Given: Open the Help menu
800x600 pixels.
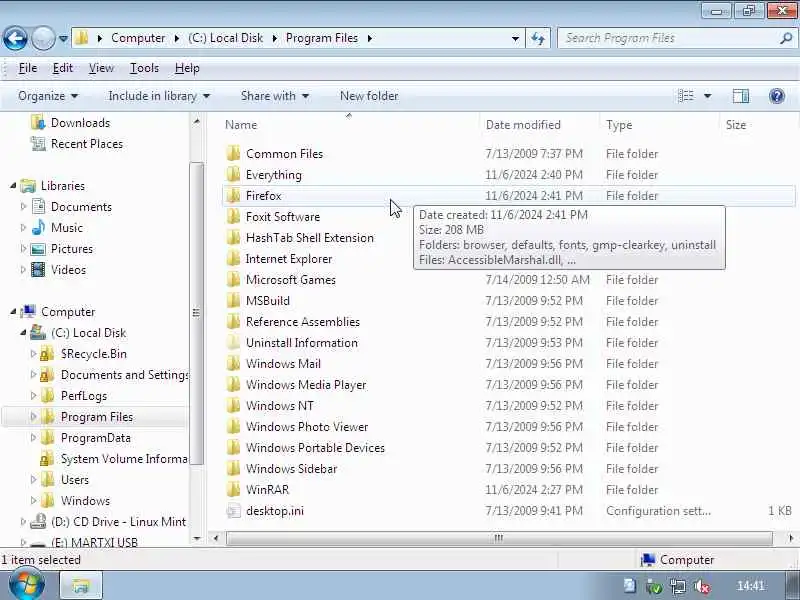Looking at the screenshot, I should point(187,68).
